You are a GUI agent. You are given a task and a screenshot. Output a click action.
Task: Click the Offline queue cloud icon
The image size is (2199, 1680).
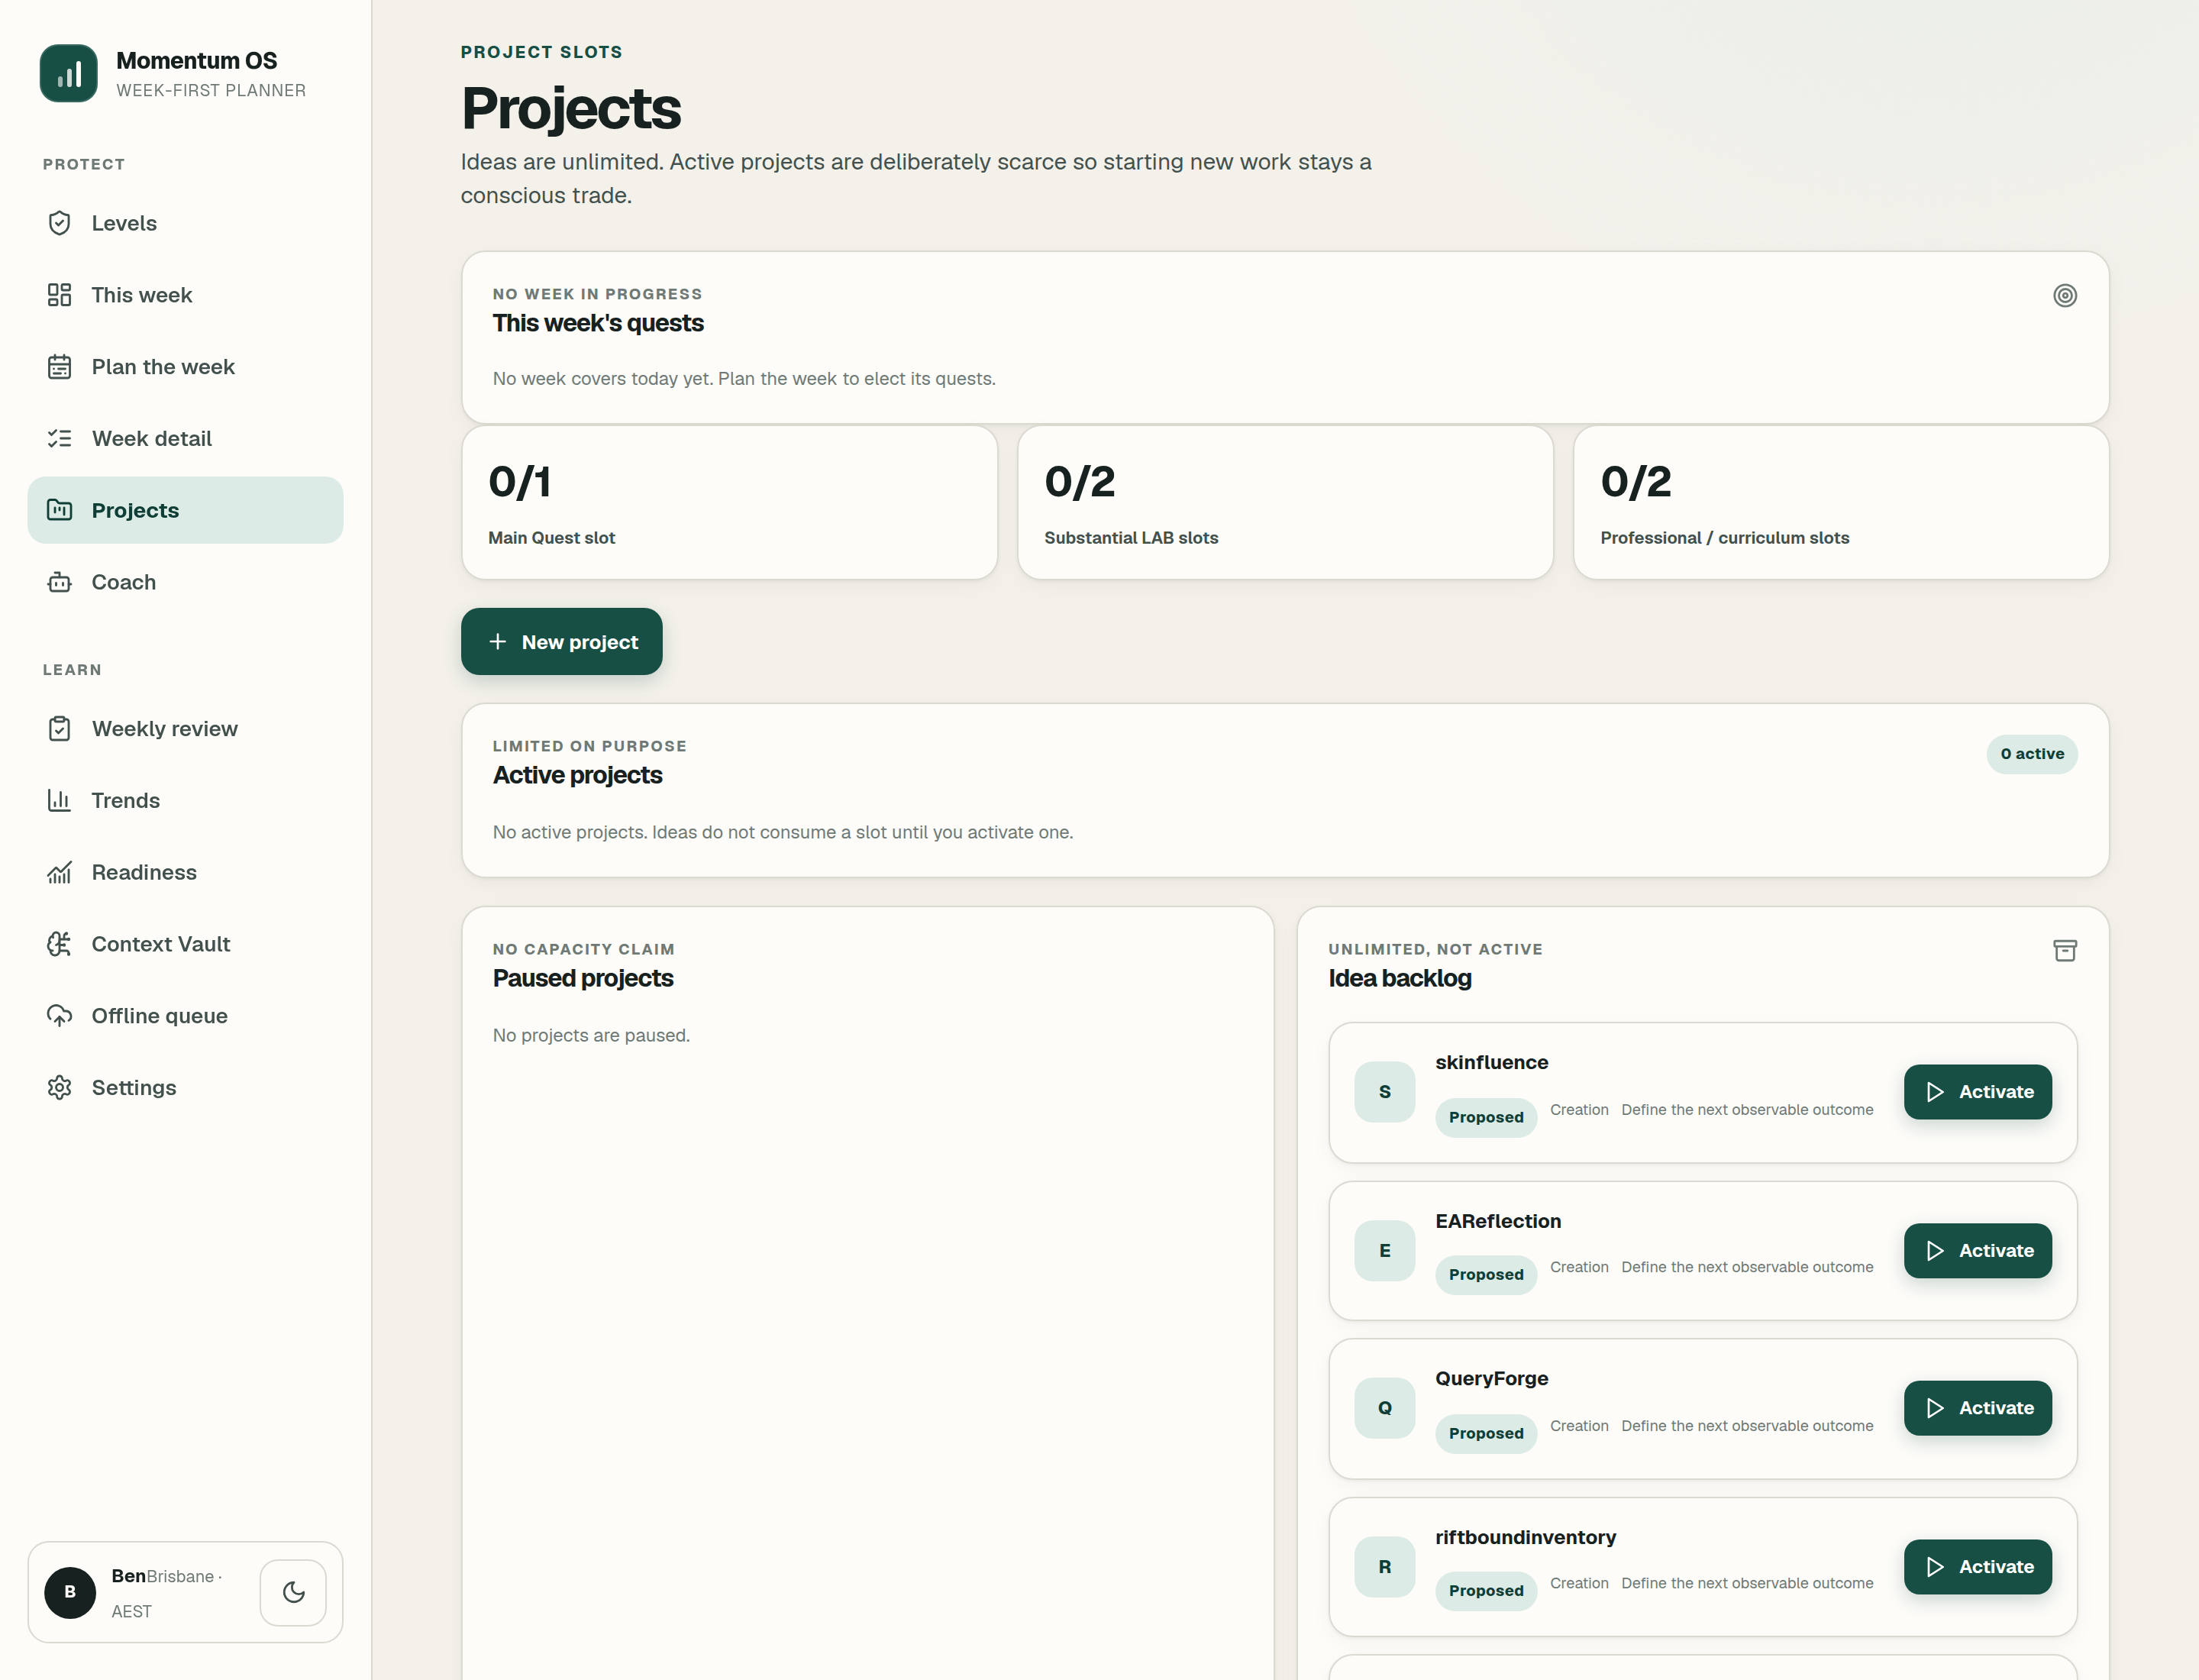tap(60, 1016)
